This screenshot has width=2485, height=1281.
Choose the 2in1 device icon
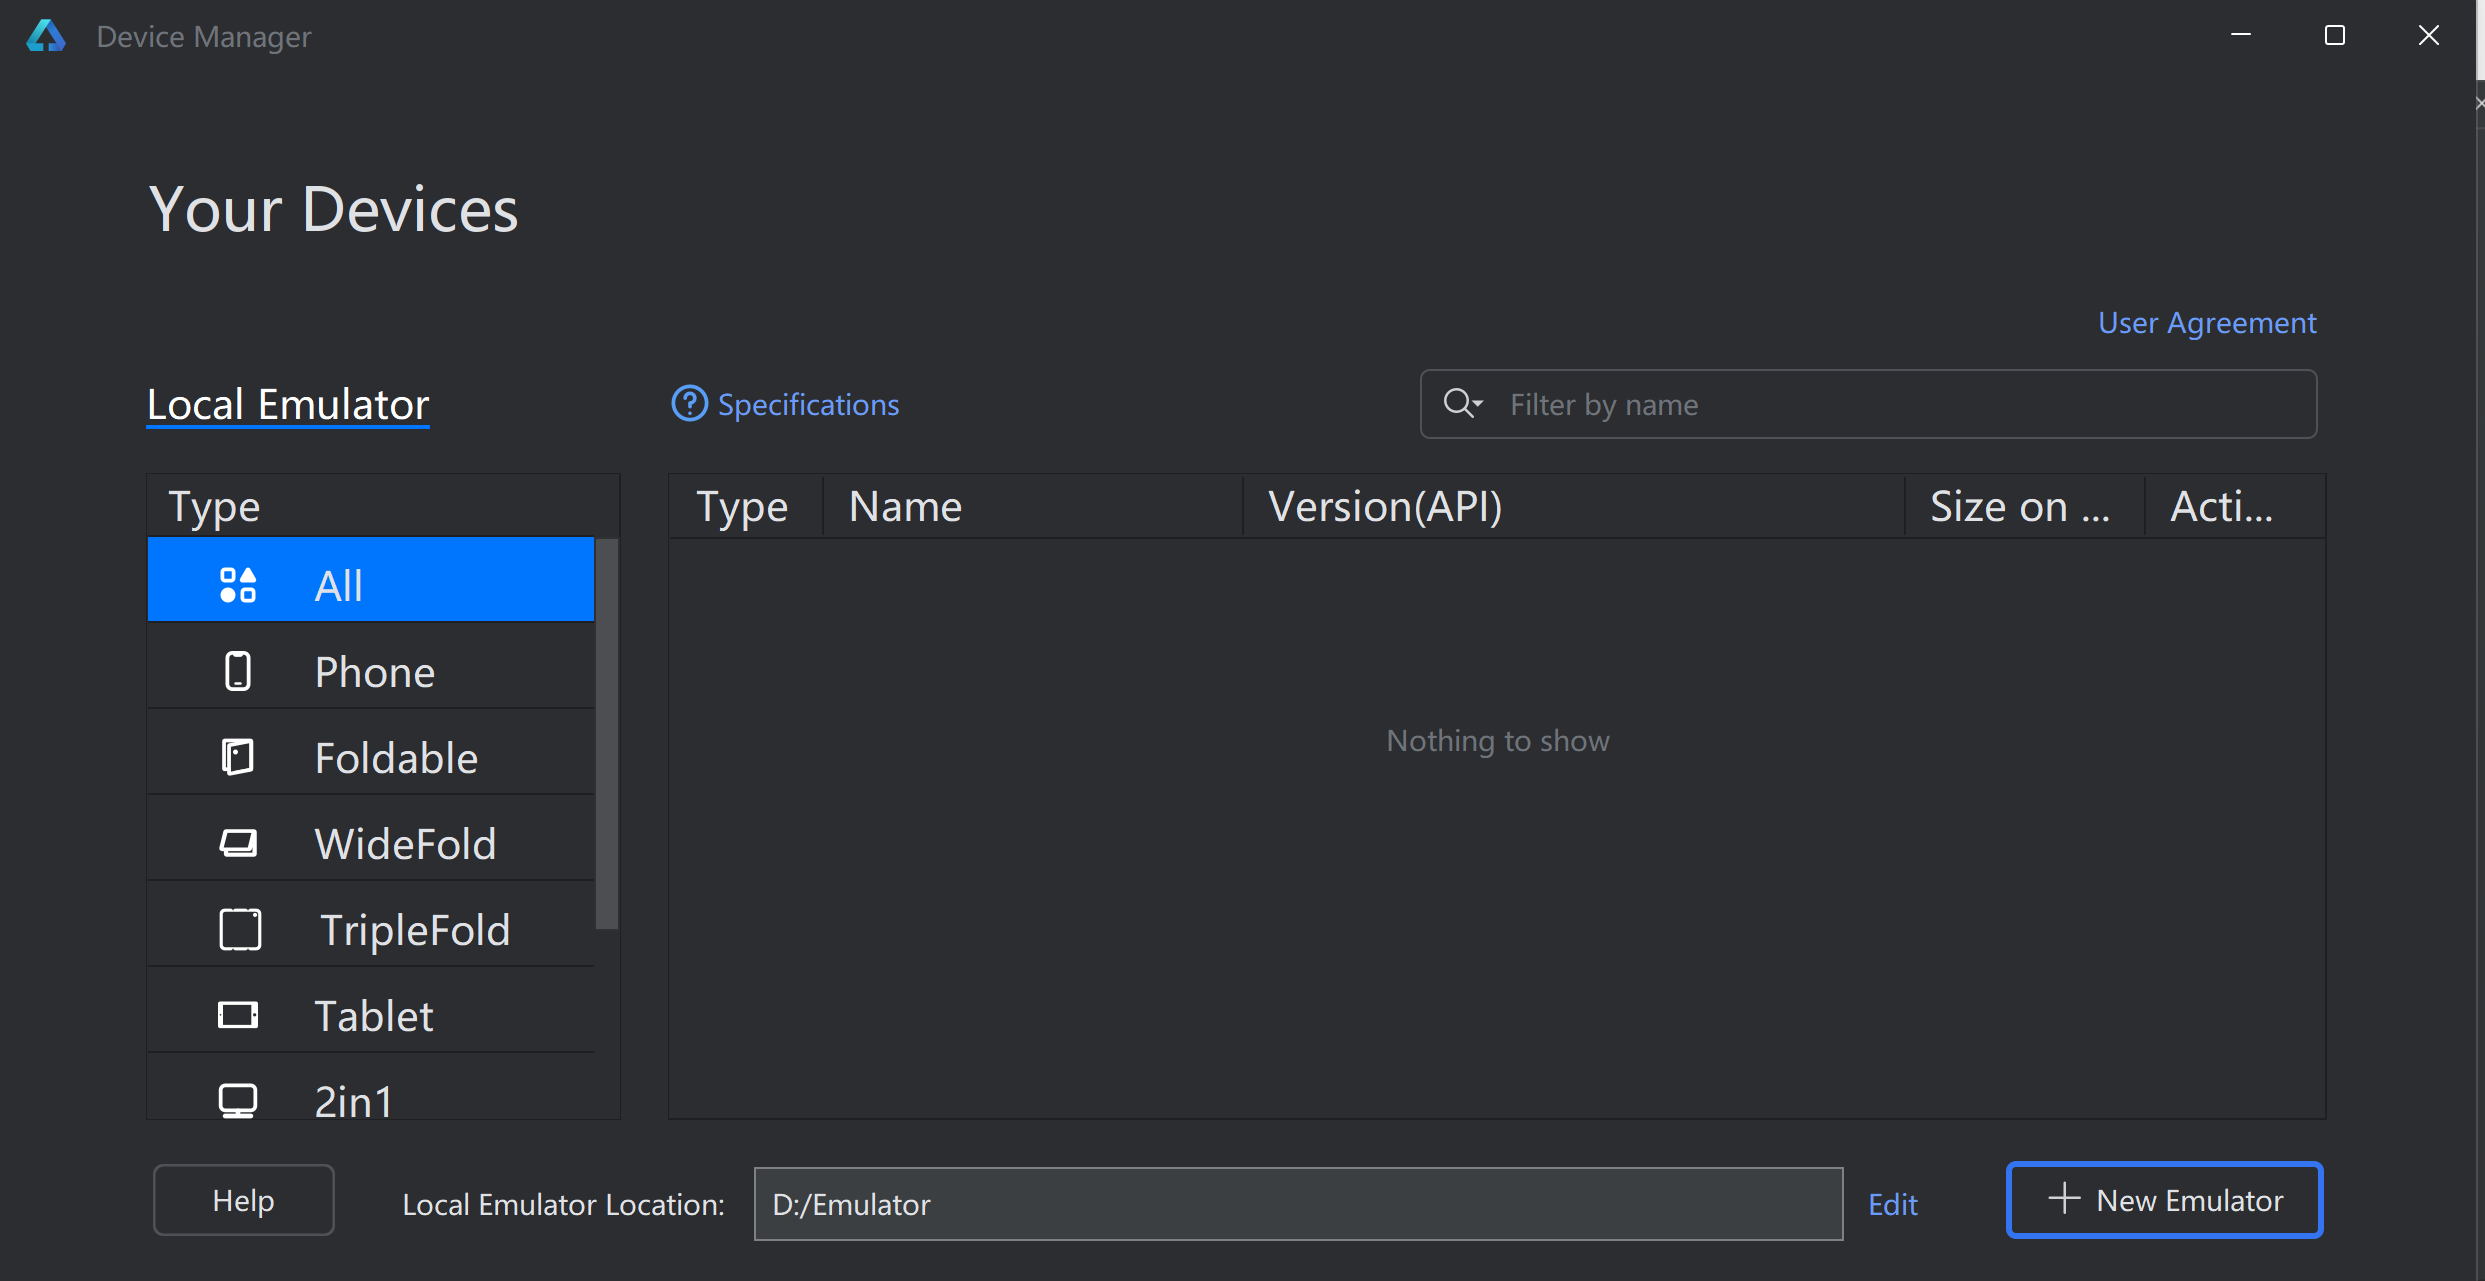click(238, 1100)
